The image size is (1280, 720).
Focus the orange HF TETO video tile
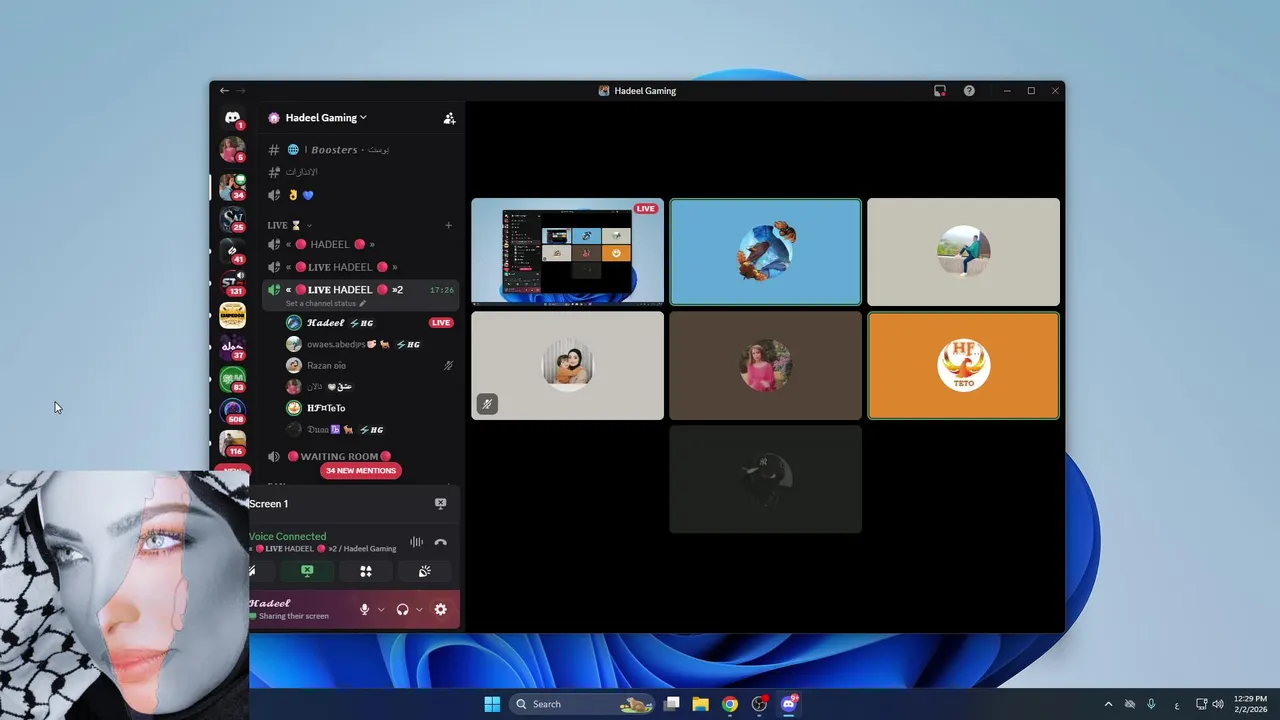(963, 366)
